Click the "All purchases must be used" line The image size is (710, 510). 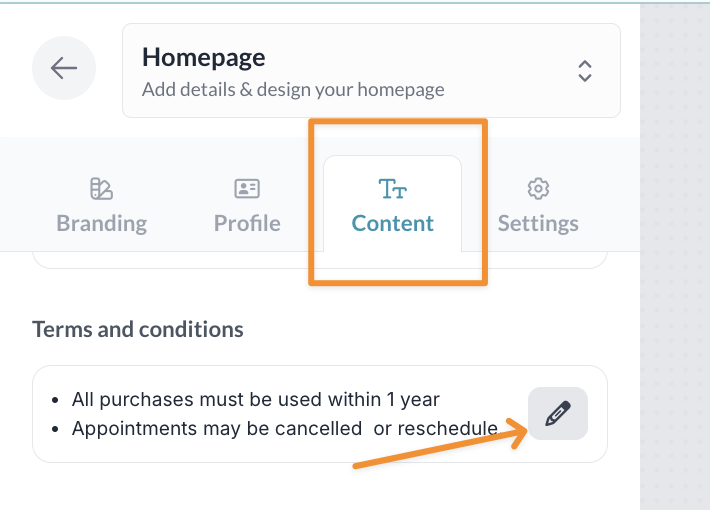click(x=255, y=400)
